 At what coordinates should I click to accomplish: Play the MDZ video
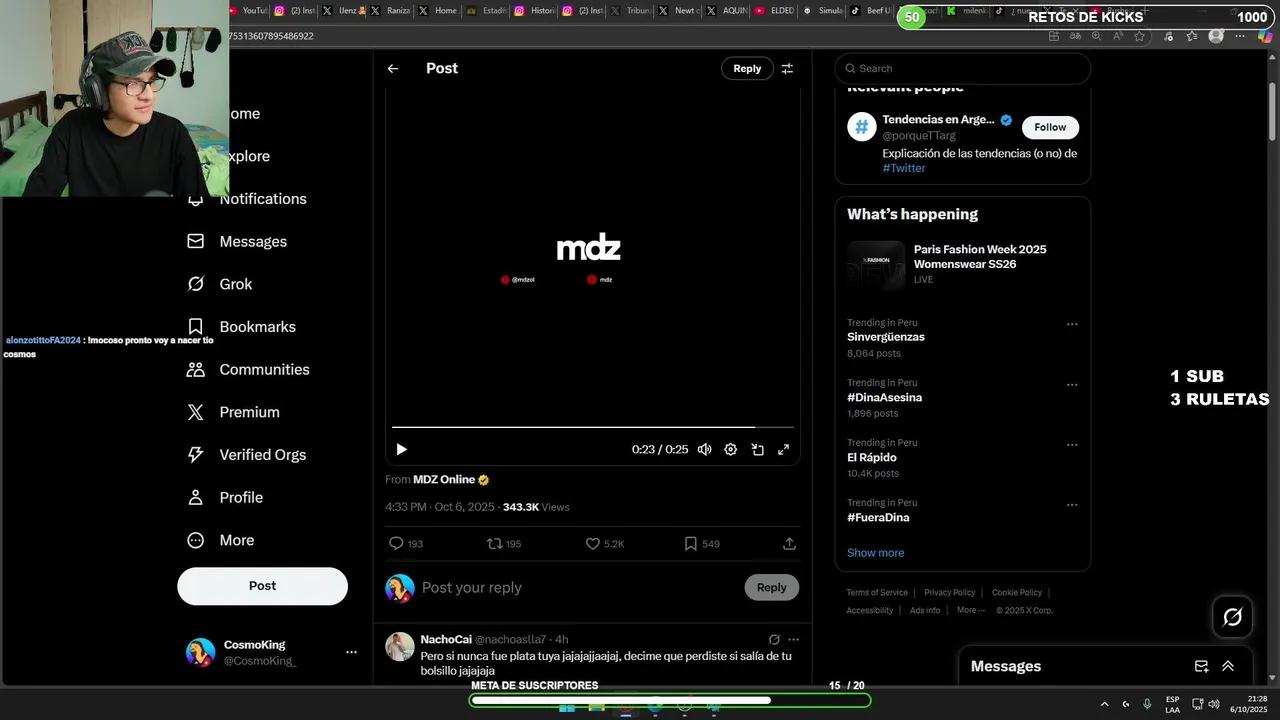click(x=401, y=450)
